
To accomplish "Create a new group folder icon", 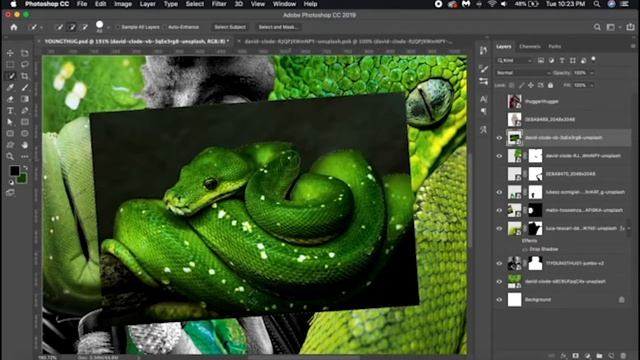I will 599,356.
